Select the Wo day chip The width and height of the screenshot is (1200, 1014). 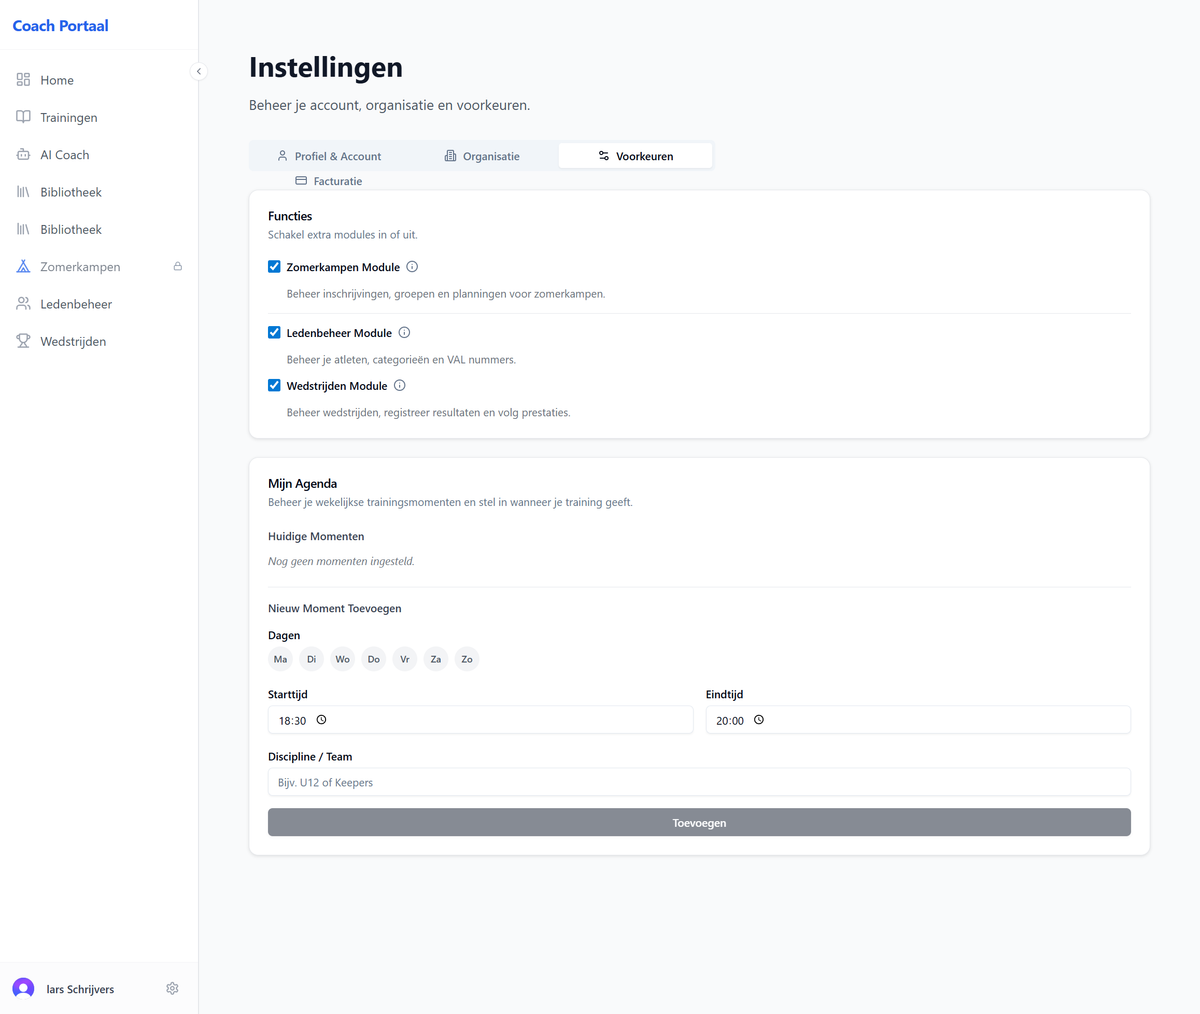(342, 659)
